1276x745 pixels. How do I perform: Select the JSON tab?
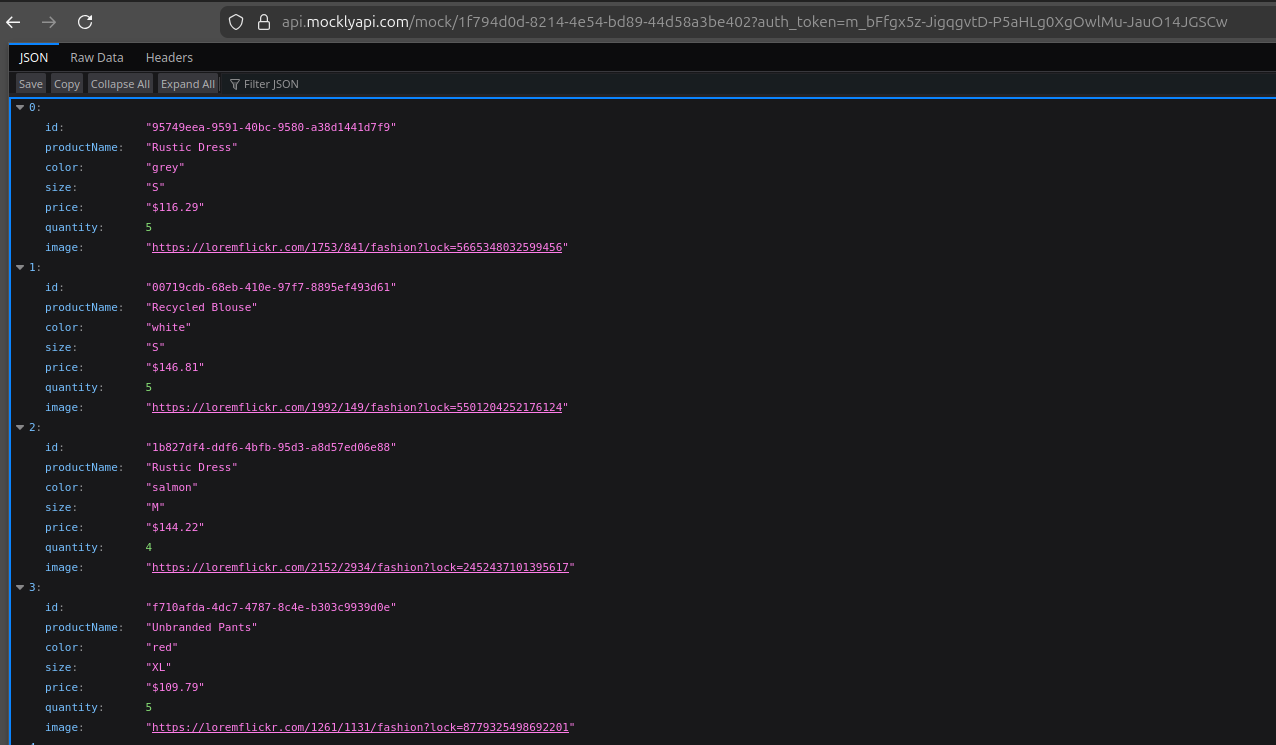33,57
